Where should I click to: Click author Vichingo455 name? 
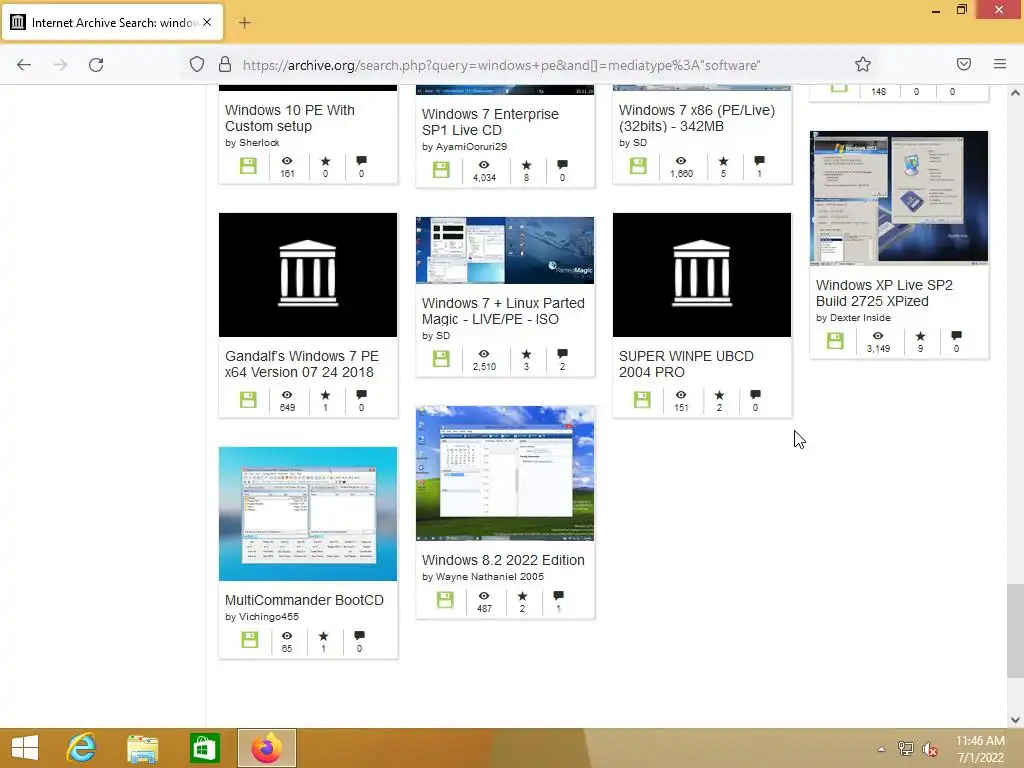(x=268, y=617)
